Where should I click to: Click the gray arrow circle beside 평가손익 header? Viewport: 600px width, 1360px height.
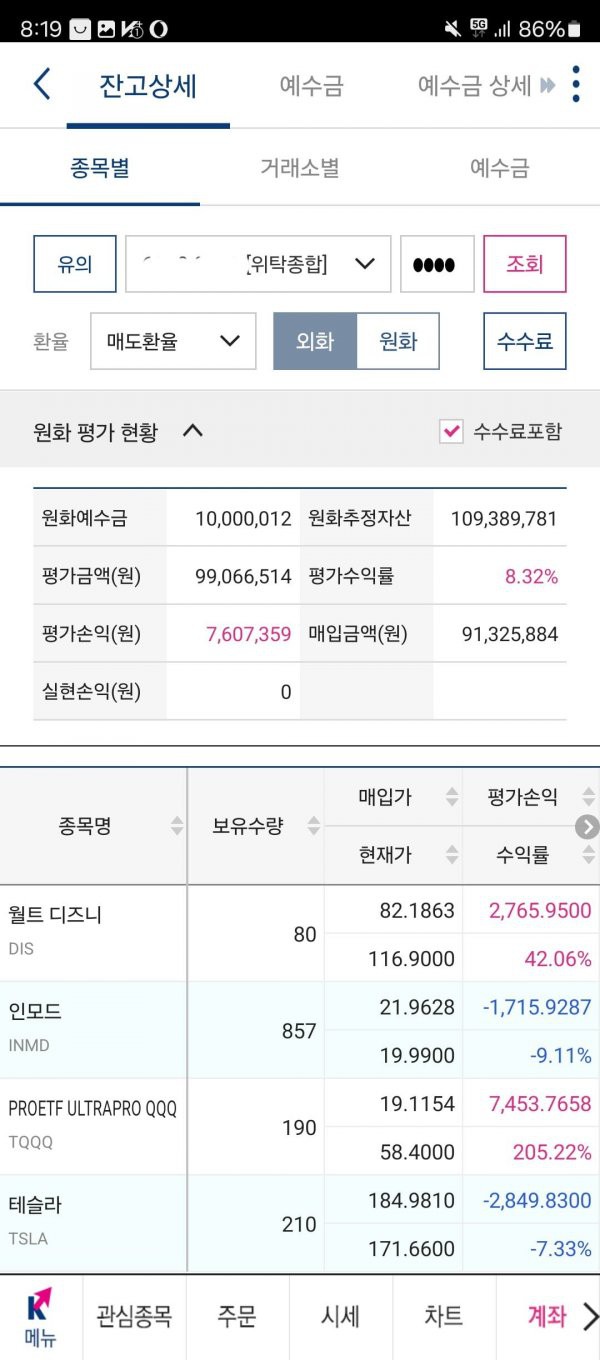coord(587,826)
